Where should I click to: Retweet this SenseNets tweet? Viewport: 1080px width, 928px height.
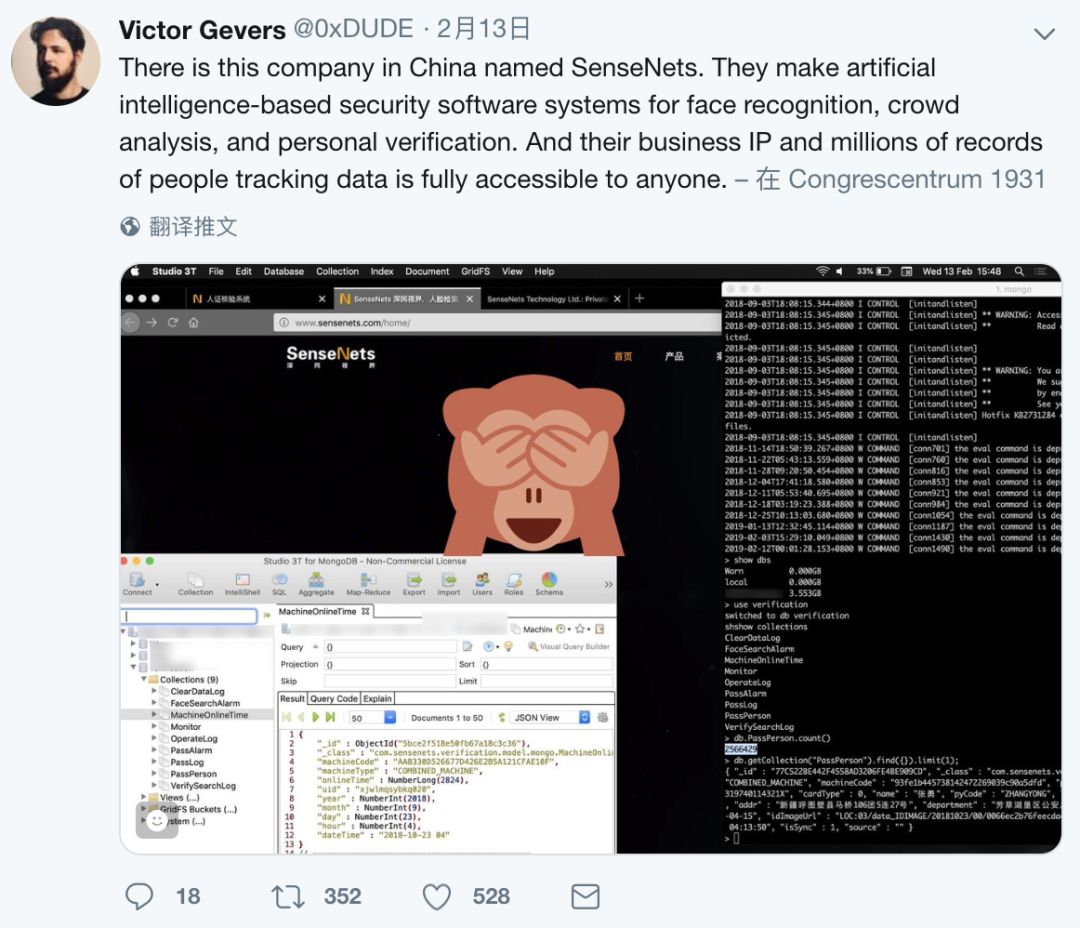[x=288, y=896]
